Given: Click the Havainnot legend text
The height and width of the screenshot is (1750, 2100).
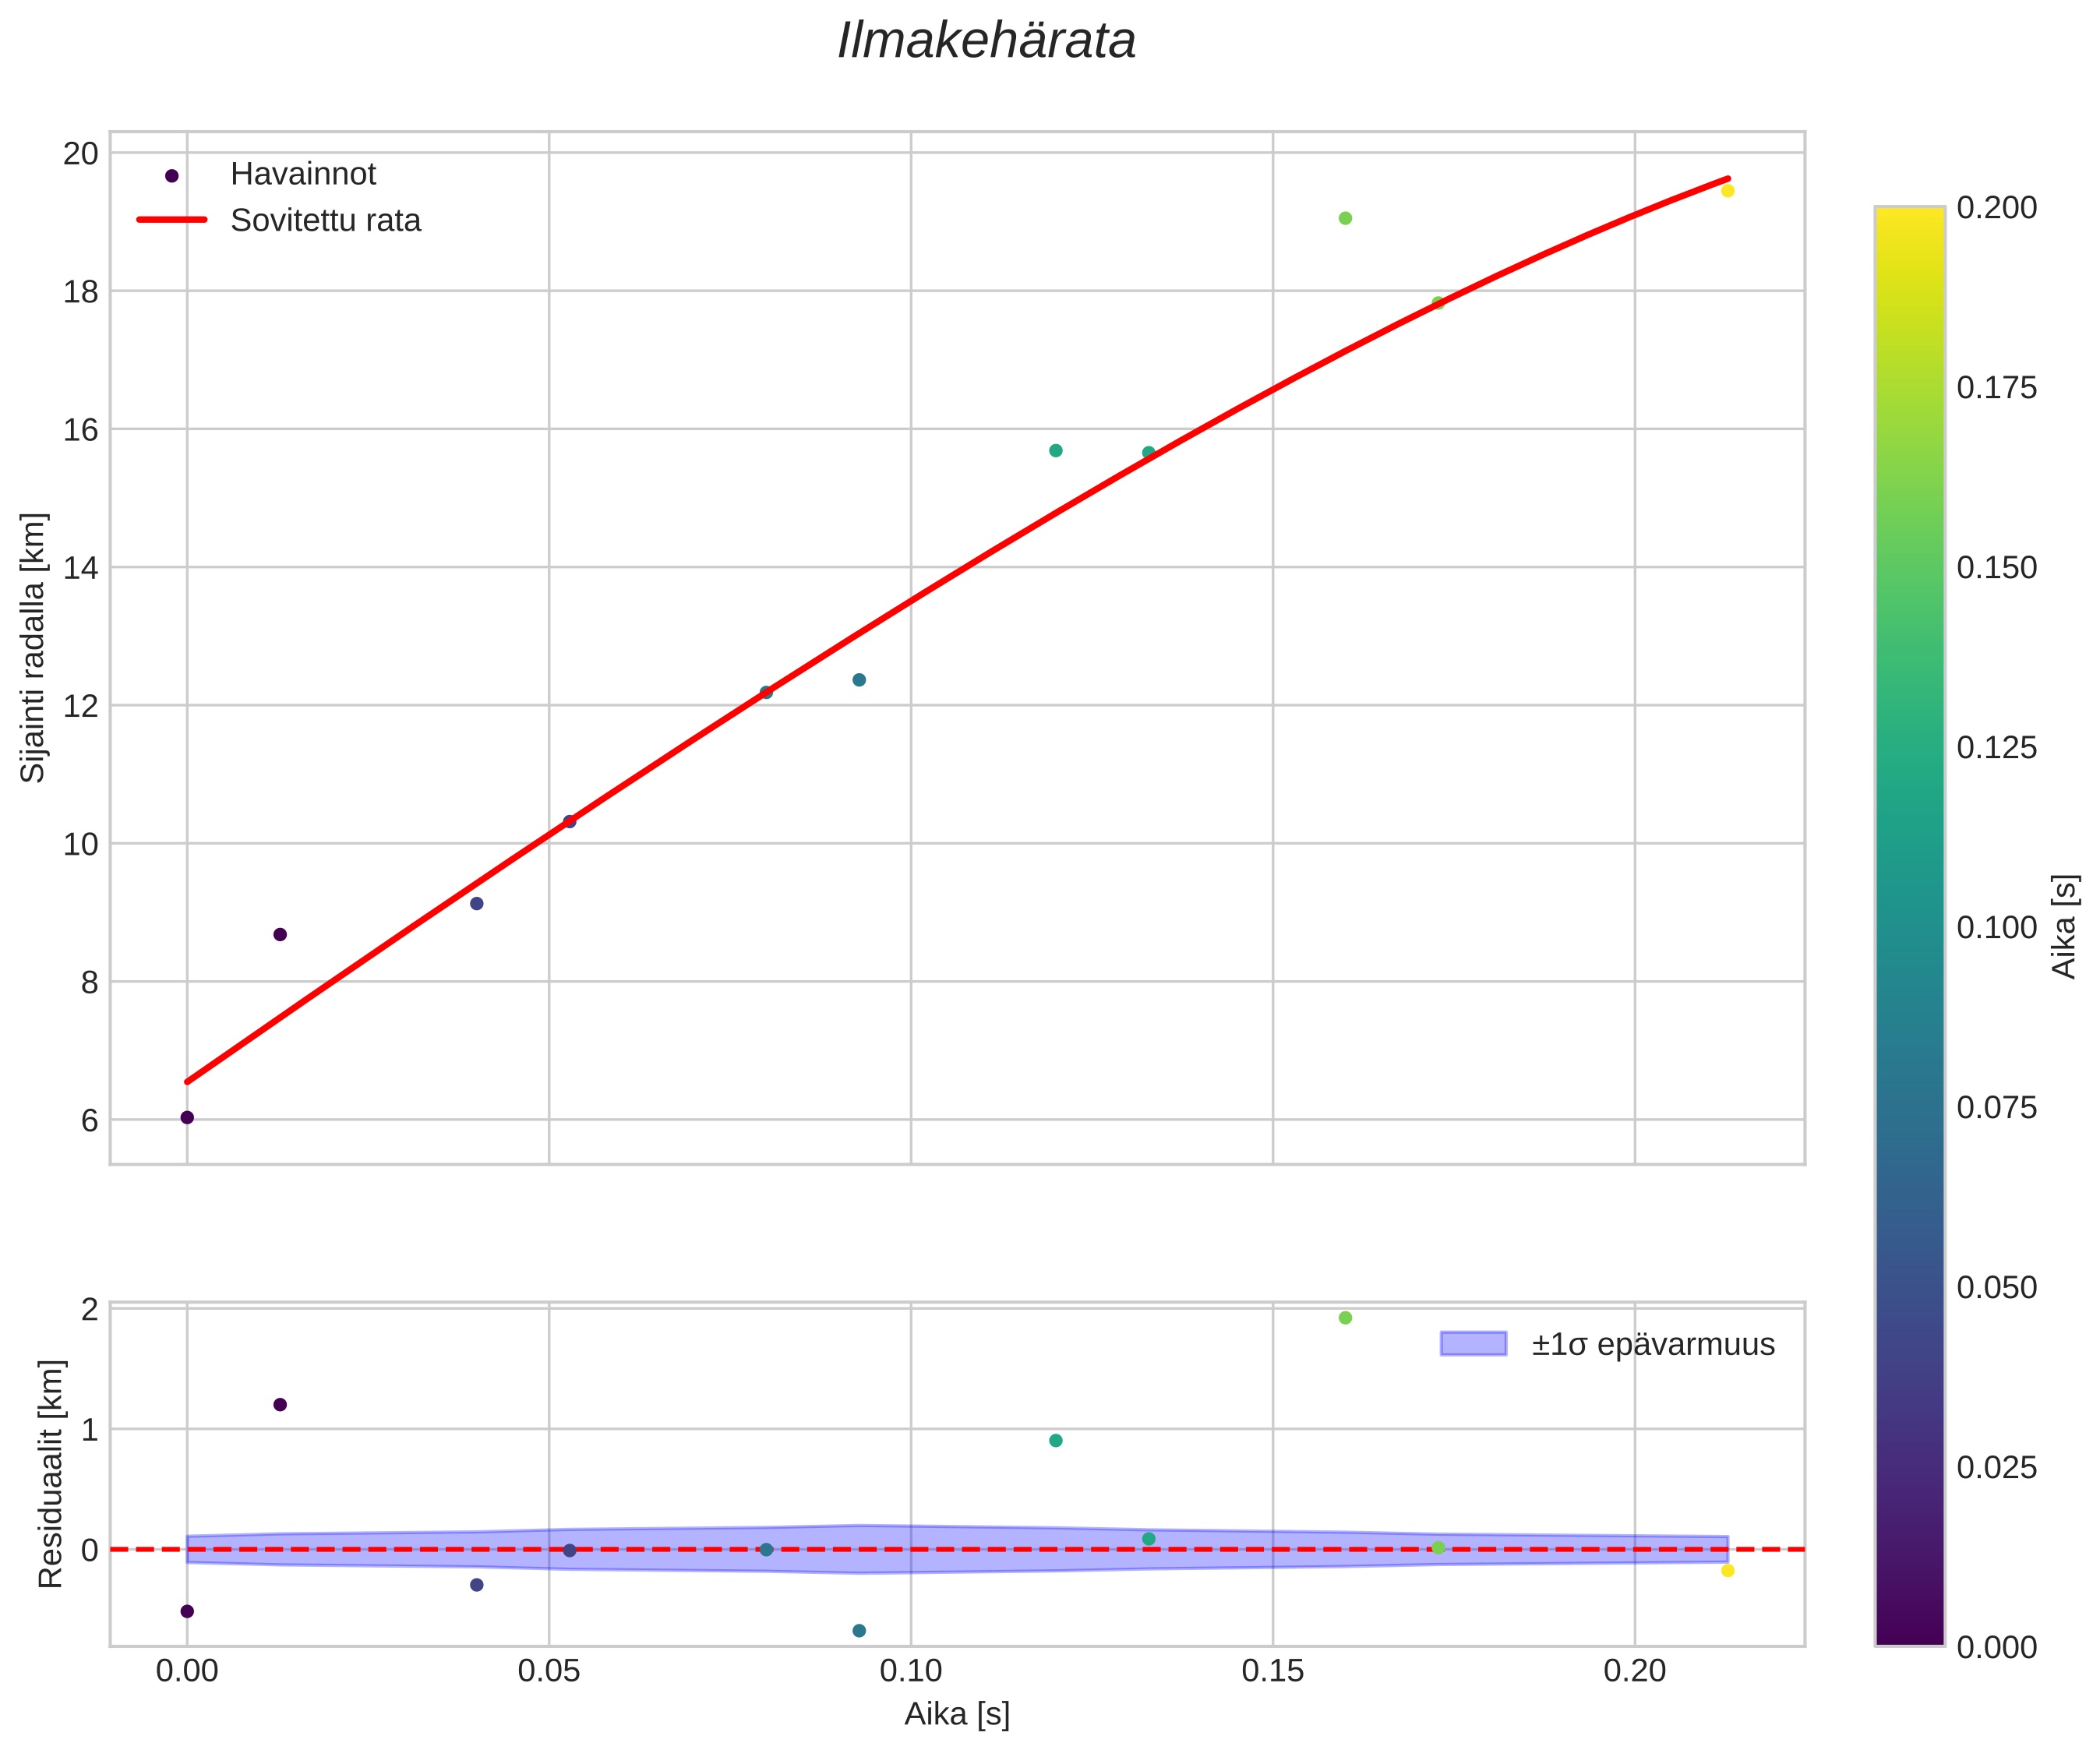Looking at the screenshot, I should pos(303,174).
